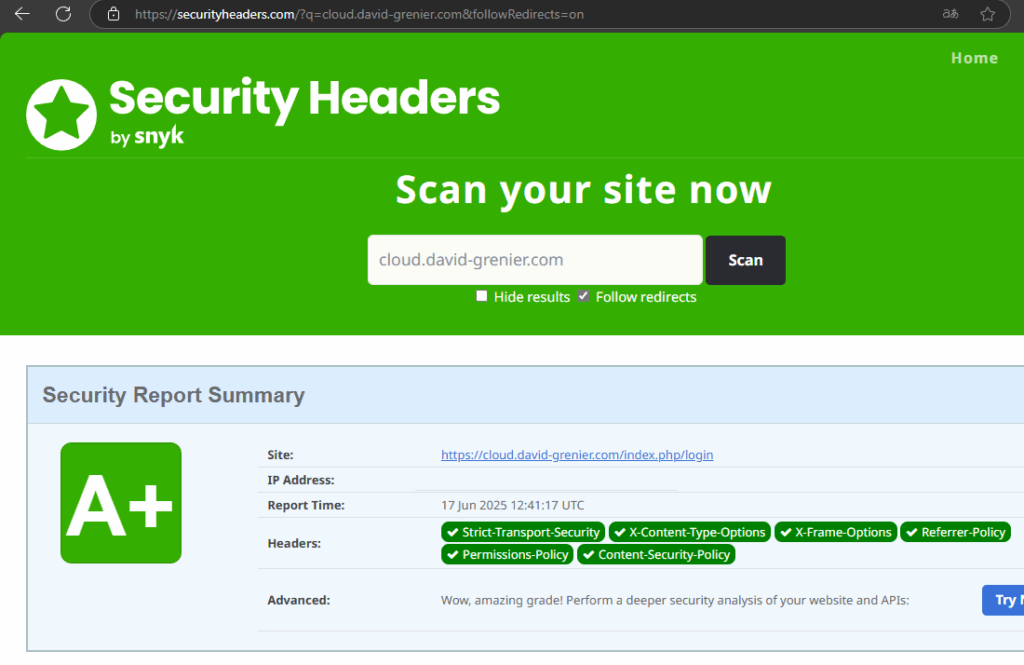The width and height of the screenshot is (1024, 665).
Task: Click the X-Content-Type-Options header badge
Action: click(x=690, y=532)
